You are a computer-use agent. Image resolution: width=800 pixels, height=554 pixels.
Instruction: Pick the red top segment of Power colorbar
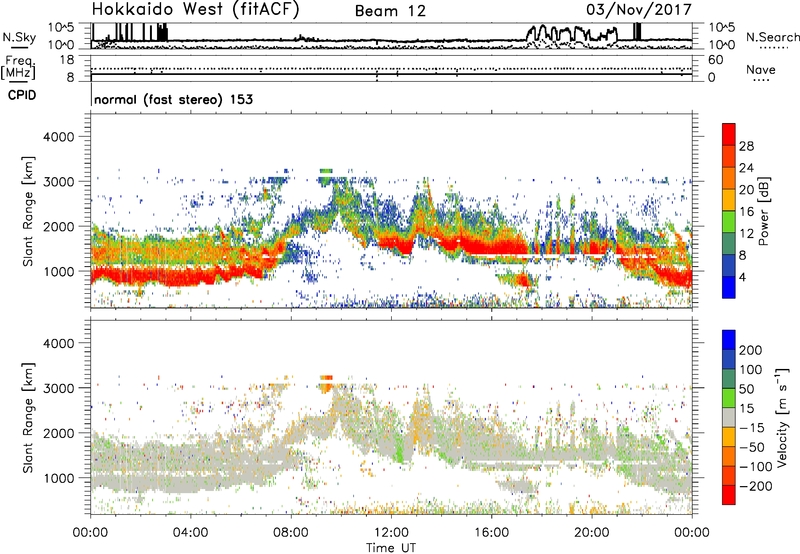click(x=729, y=135)
